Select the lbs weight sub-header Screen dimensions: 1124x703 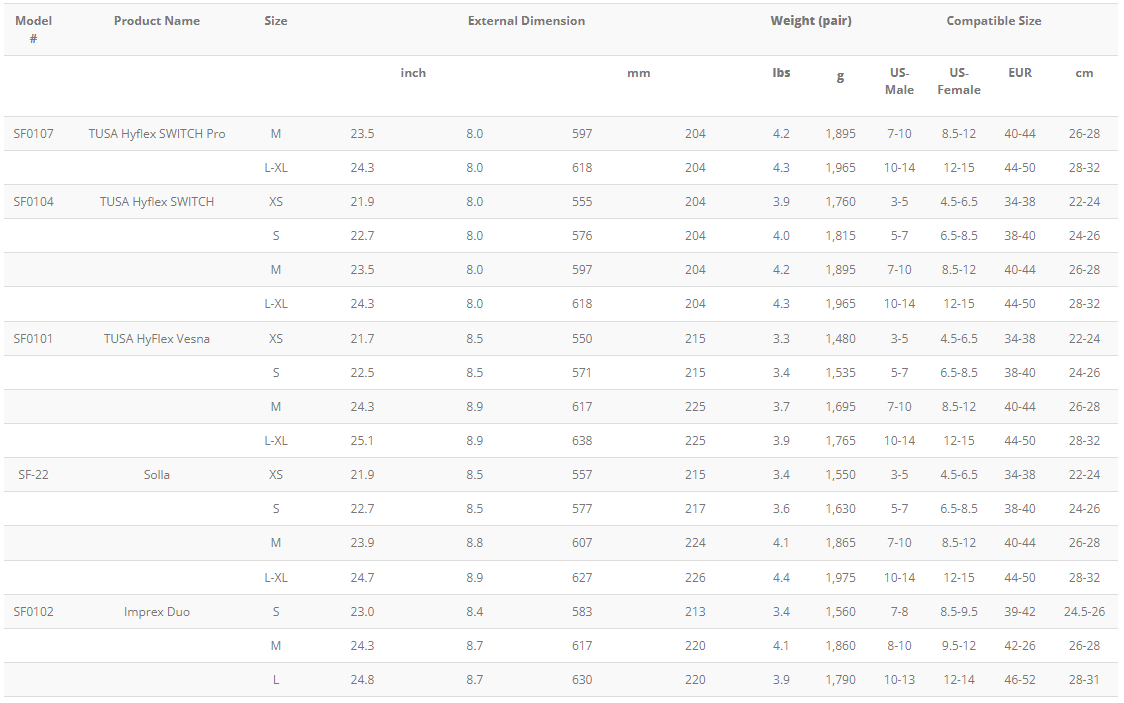click(781, 73)
